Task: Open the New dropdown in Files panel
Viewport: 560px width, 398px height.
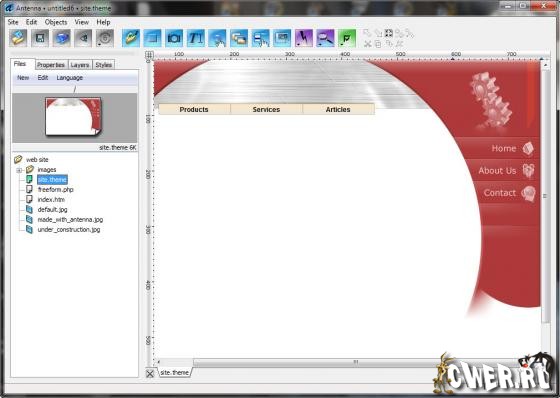Action: (23, 78)
